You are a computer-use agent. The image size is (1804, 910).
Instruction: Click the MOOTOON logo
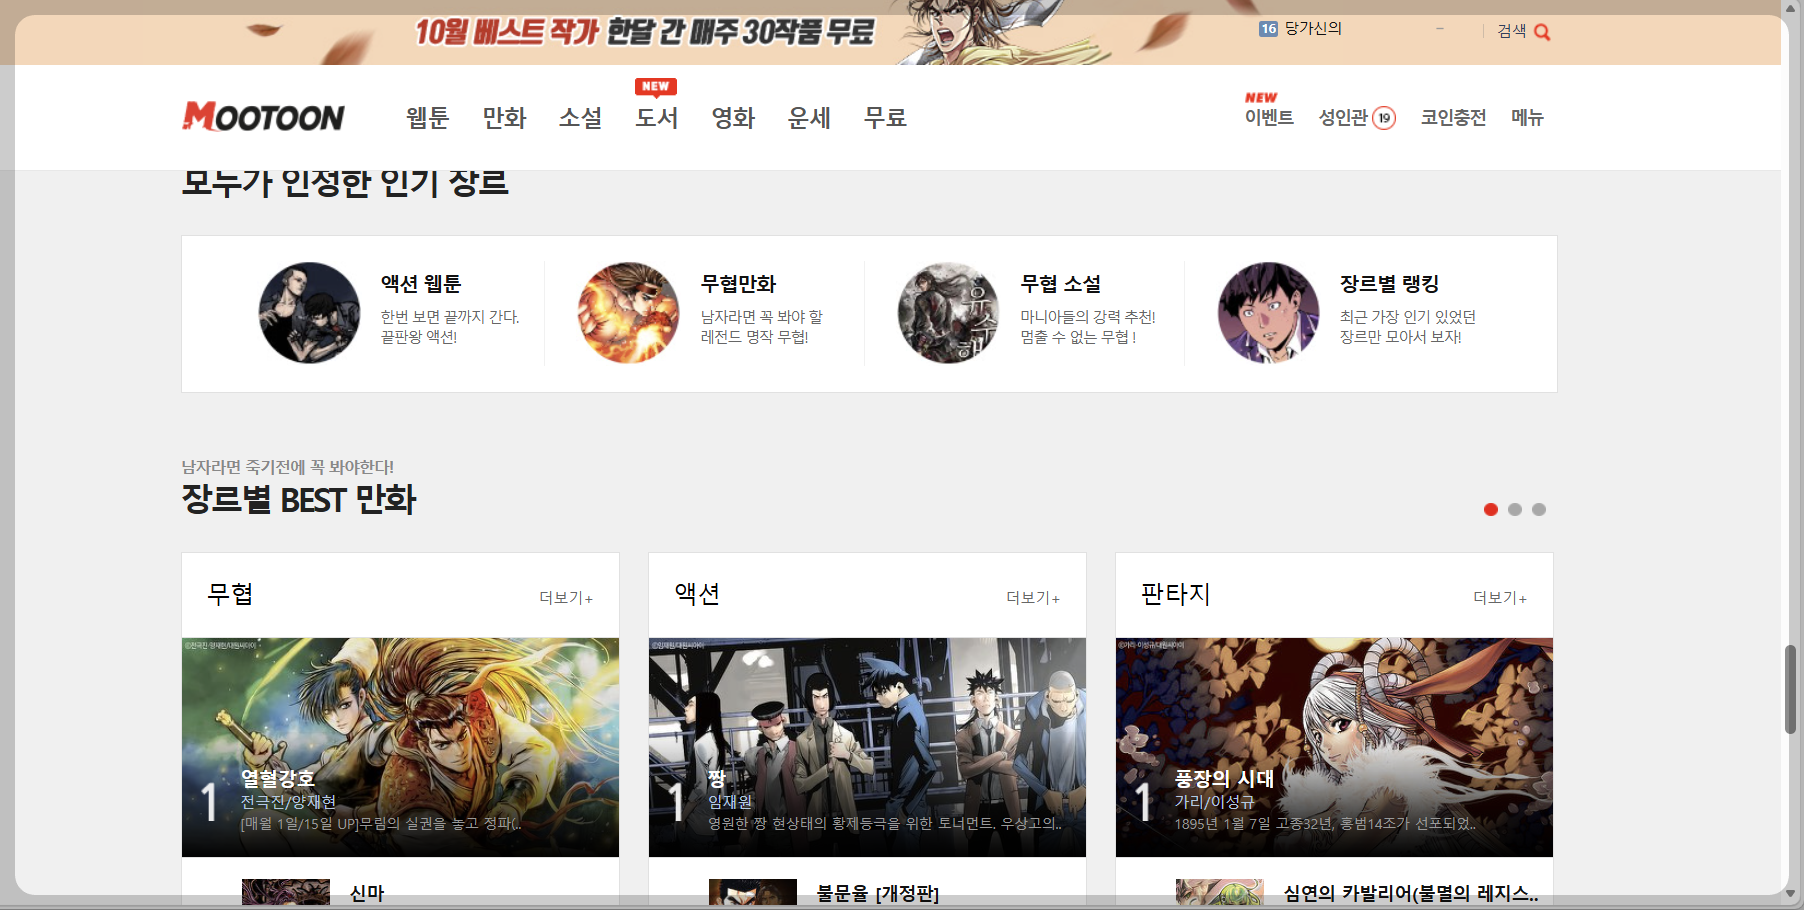point(263,117)
